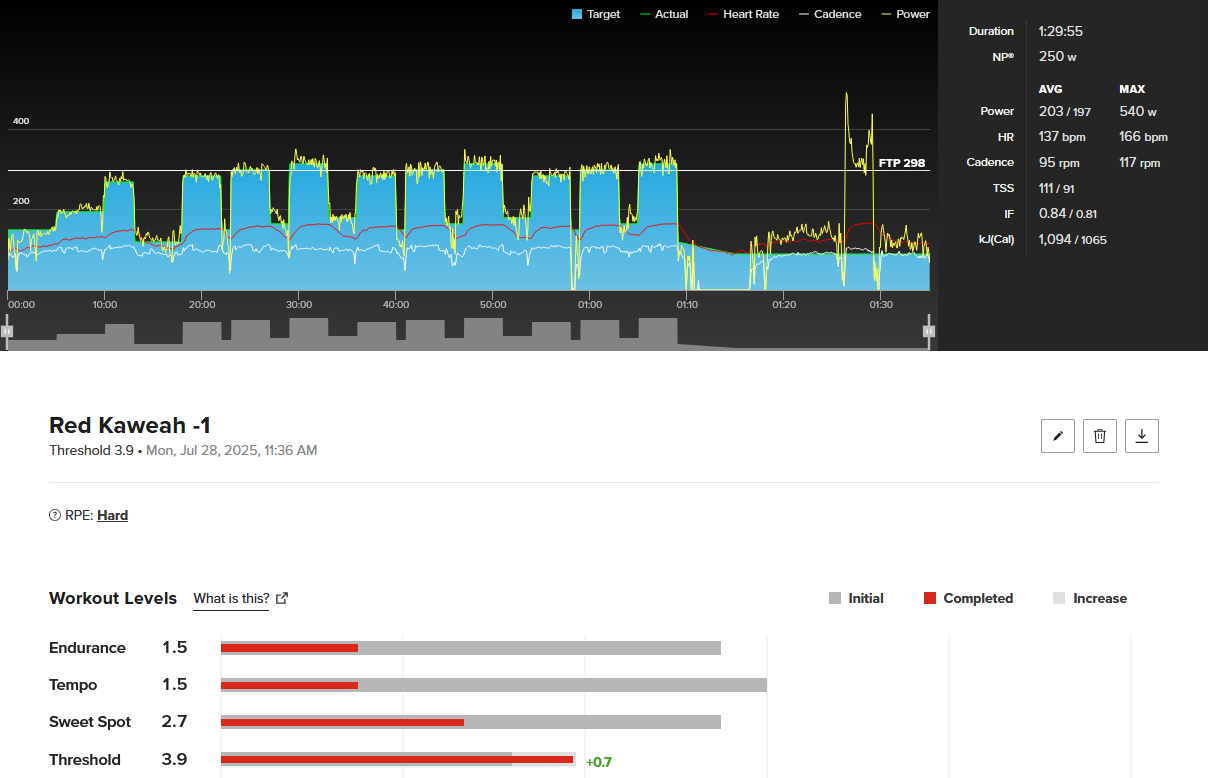Viewport: 1208px width, 778px height.
Task: Click the Endurance 1.5 level number
Action: (175, 648)
